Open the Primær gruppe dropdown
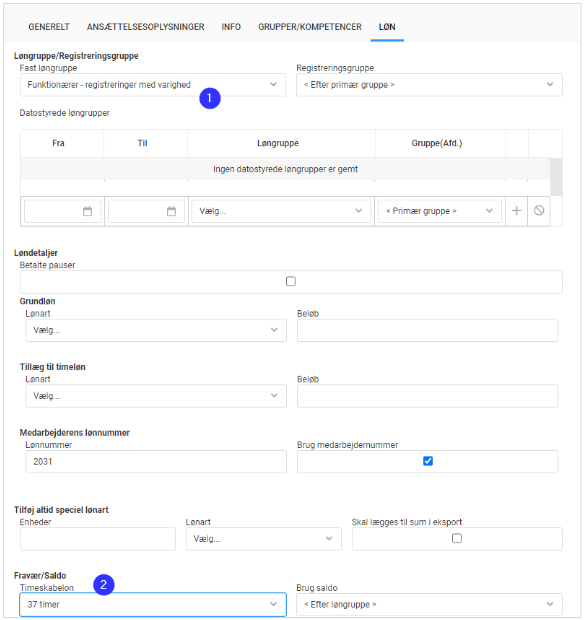Viewport: 584px width, 620px height. tap(440, 211)
